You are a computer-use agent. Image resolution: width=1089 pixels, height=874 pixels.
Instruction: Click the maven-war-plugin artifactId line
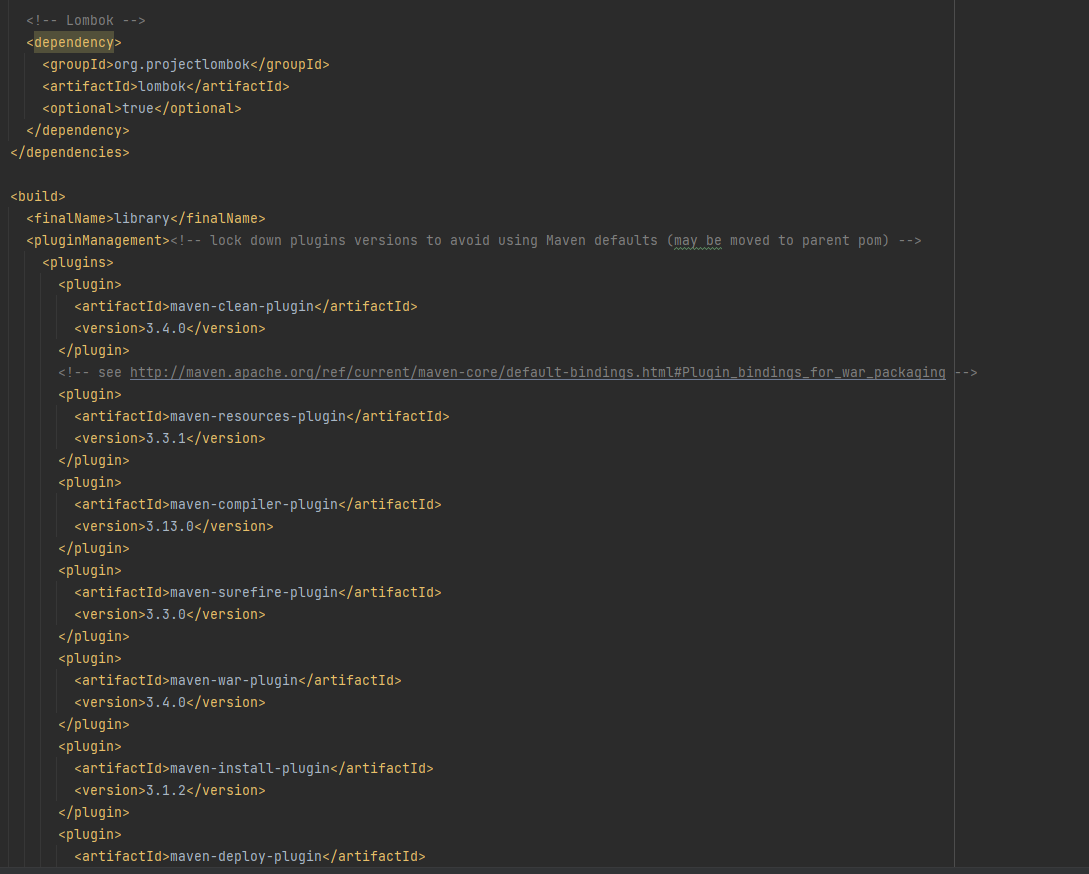coord(238,681)
